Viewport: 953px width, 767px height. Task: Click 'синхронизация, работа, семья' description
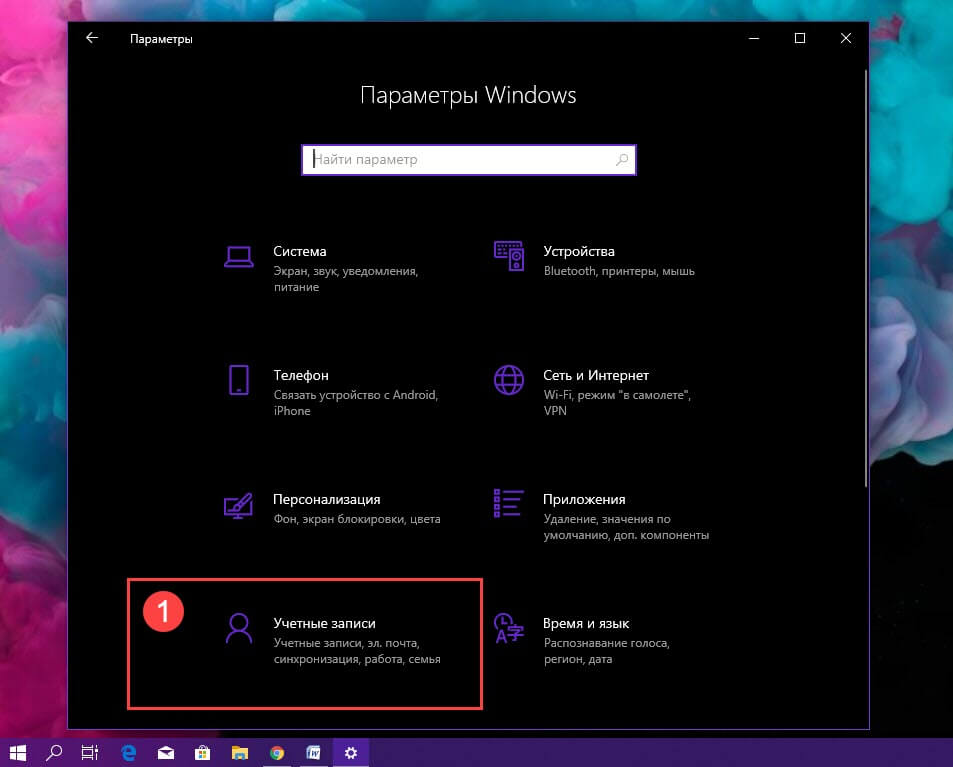(357, 659)
